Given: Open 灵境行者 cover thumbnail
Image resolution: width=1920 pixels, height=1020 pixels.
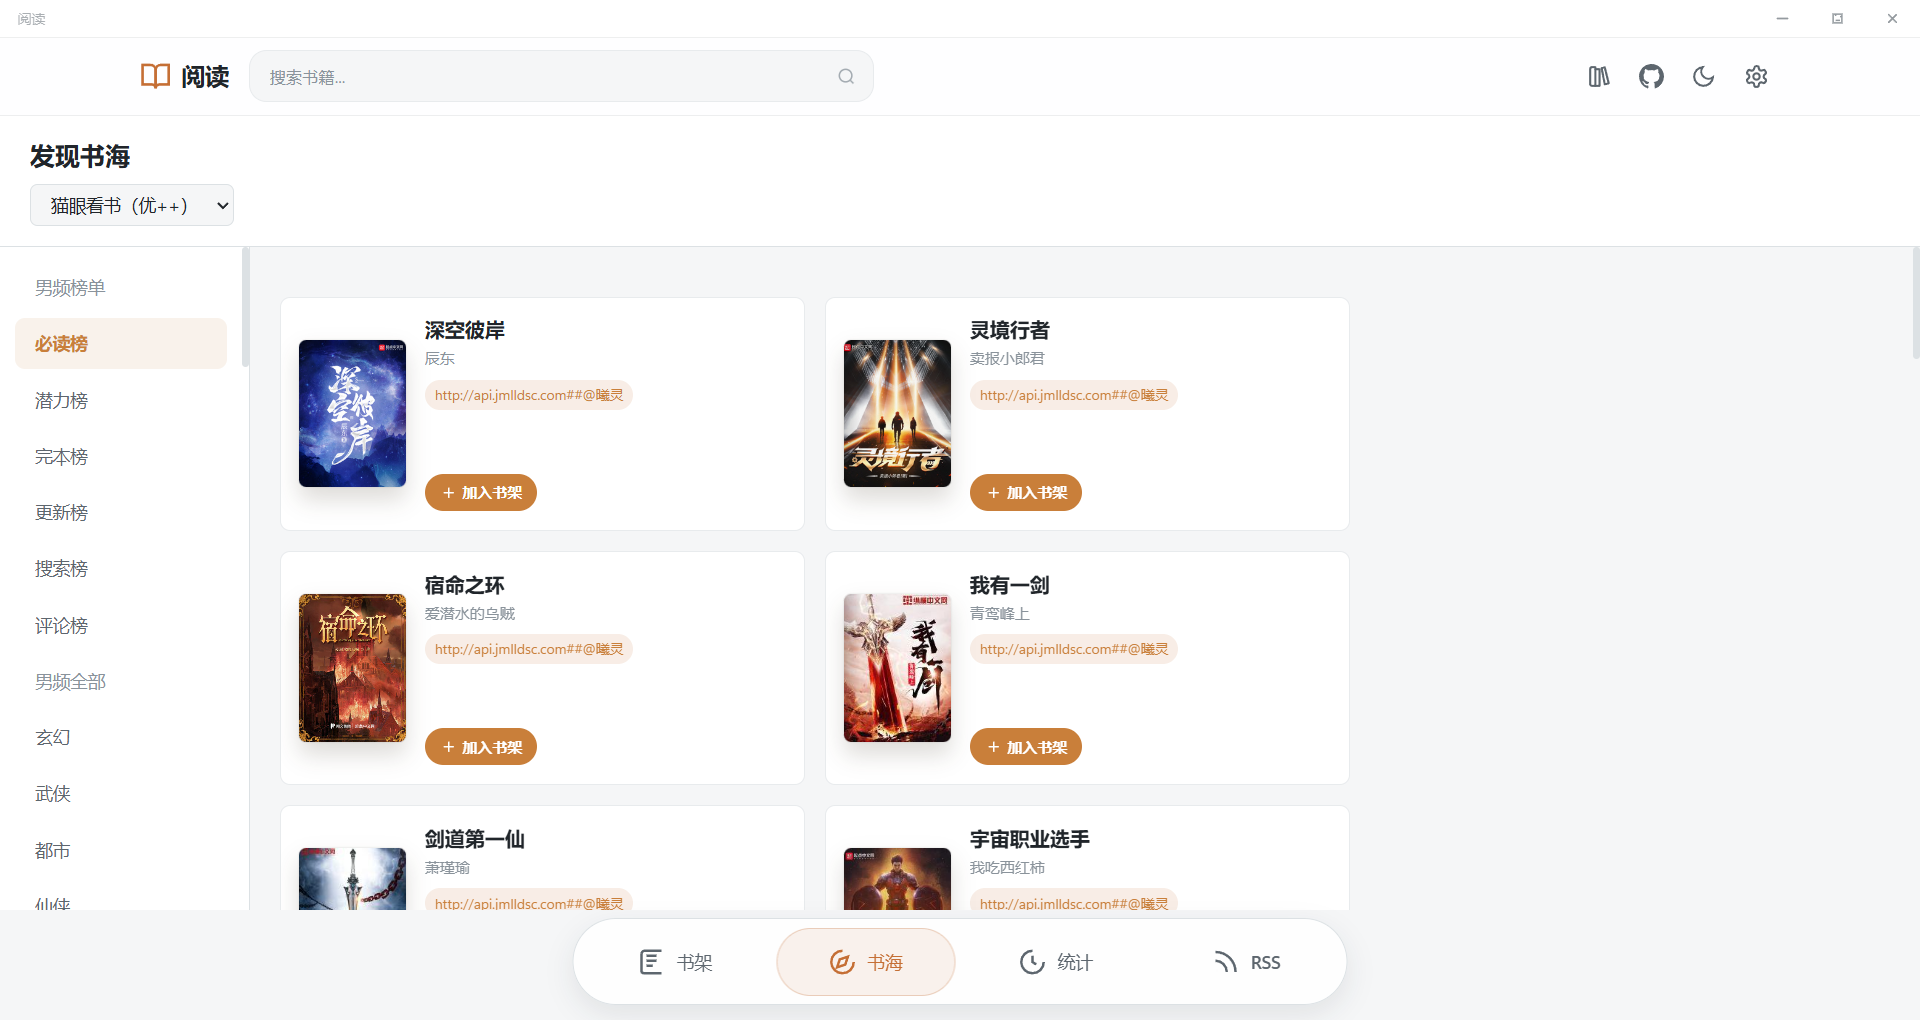Looking at the screenshot, I should (897, 414).
